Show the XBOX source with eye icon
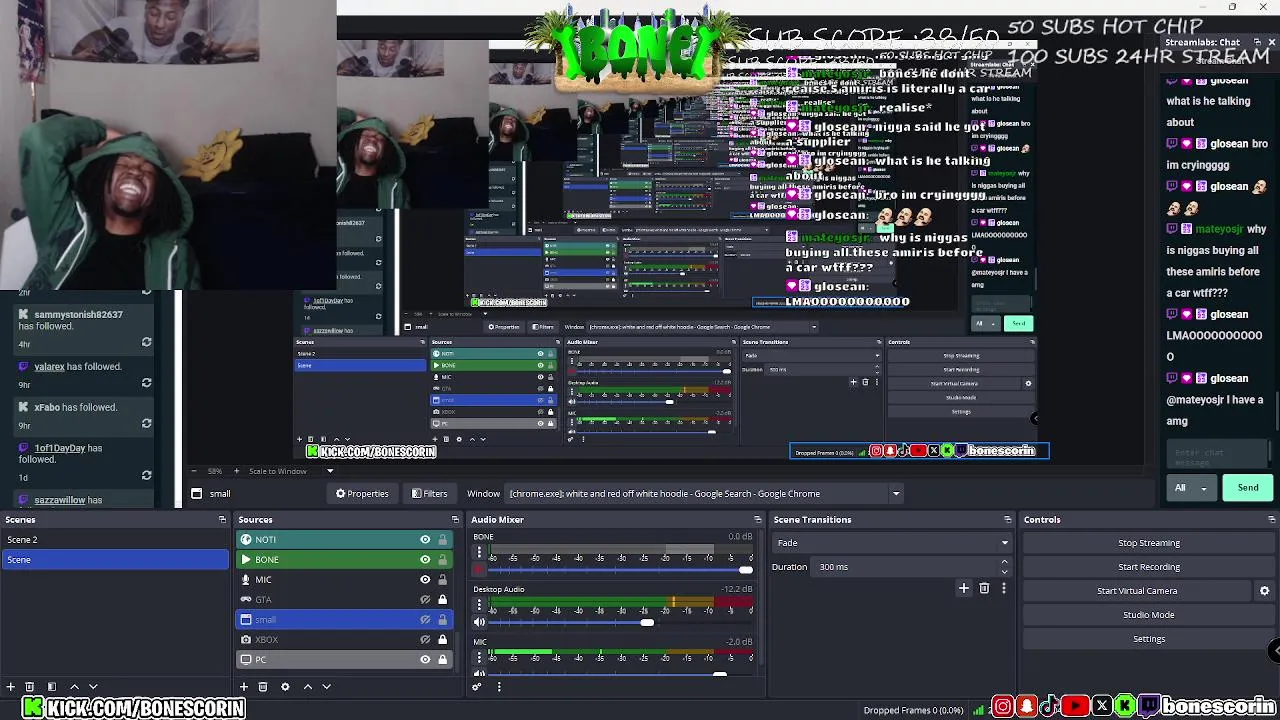The image size is (1280, 720). [x=425, y=640]
